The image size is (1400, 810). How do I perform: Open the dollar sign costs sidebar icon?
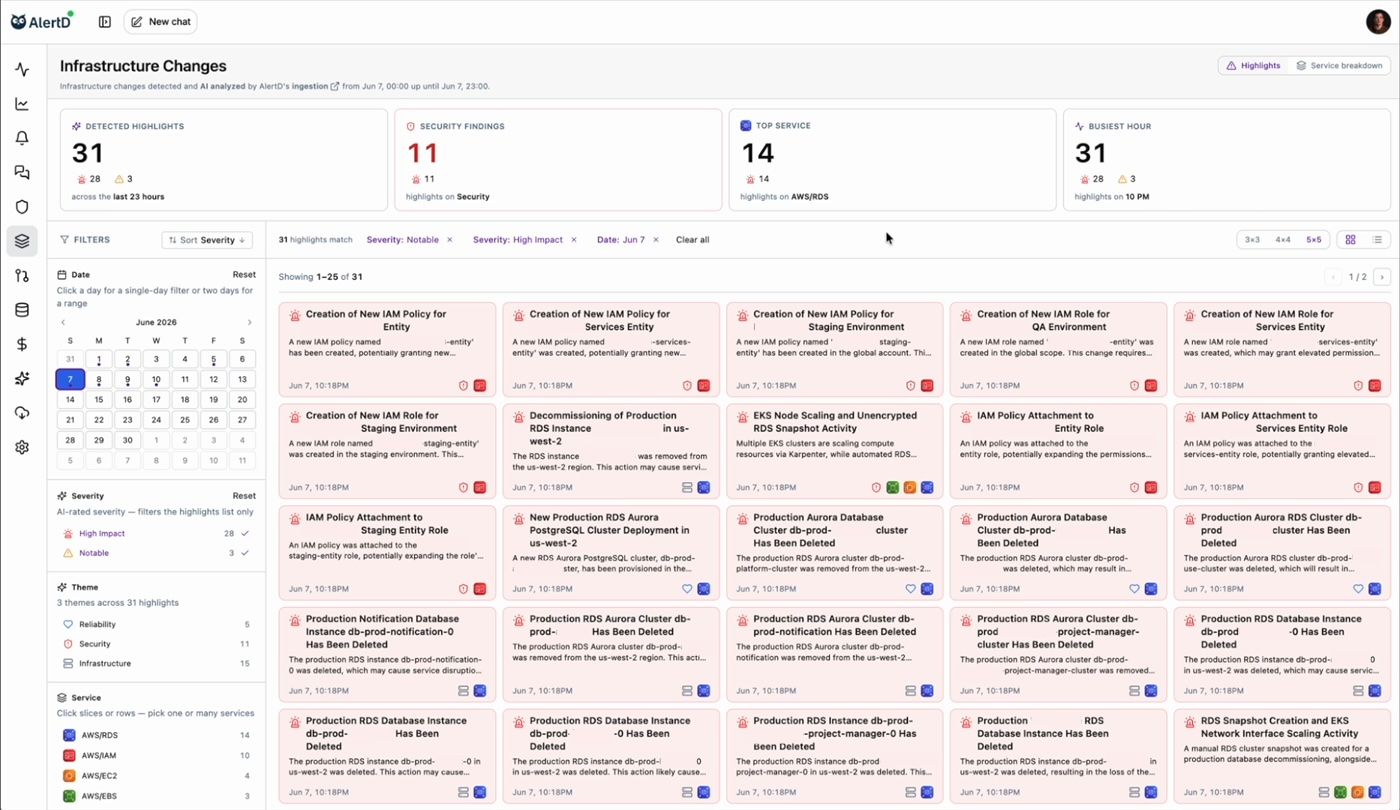(x=22, y=344)
